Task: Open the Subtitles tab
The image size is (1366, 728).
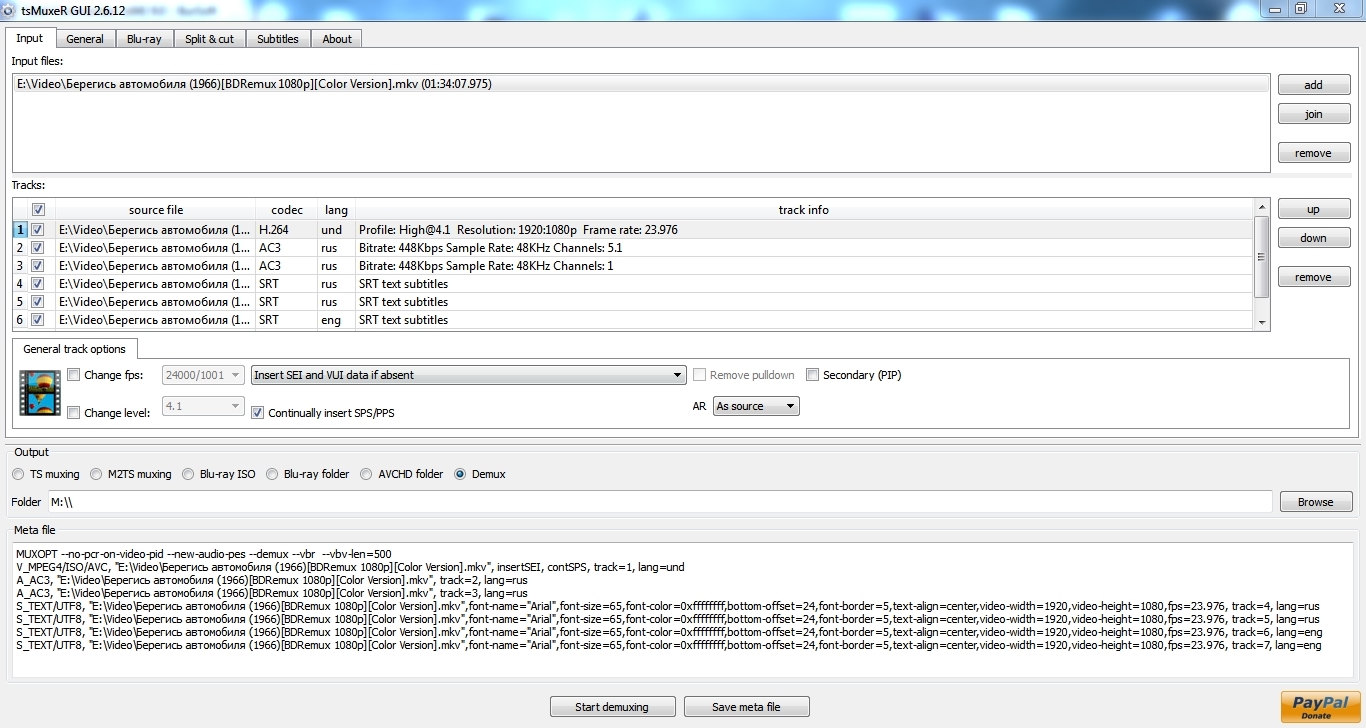Action: 277,39
